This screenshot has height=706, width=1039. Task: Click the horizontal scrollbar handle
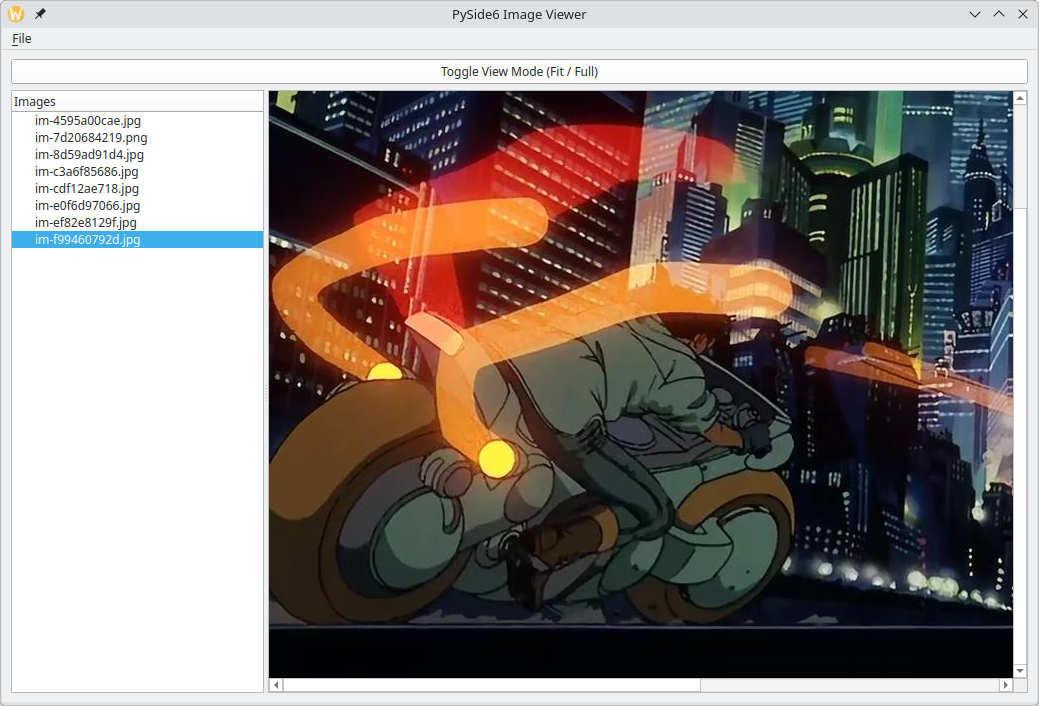coord(492,685)
